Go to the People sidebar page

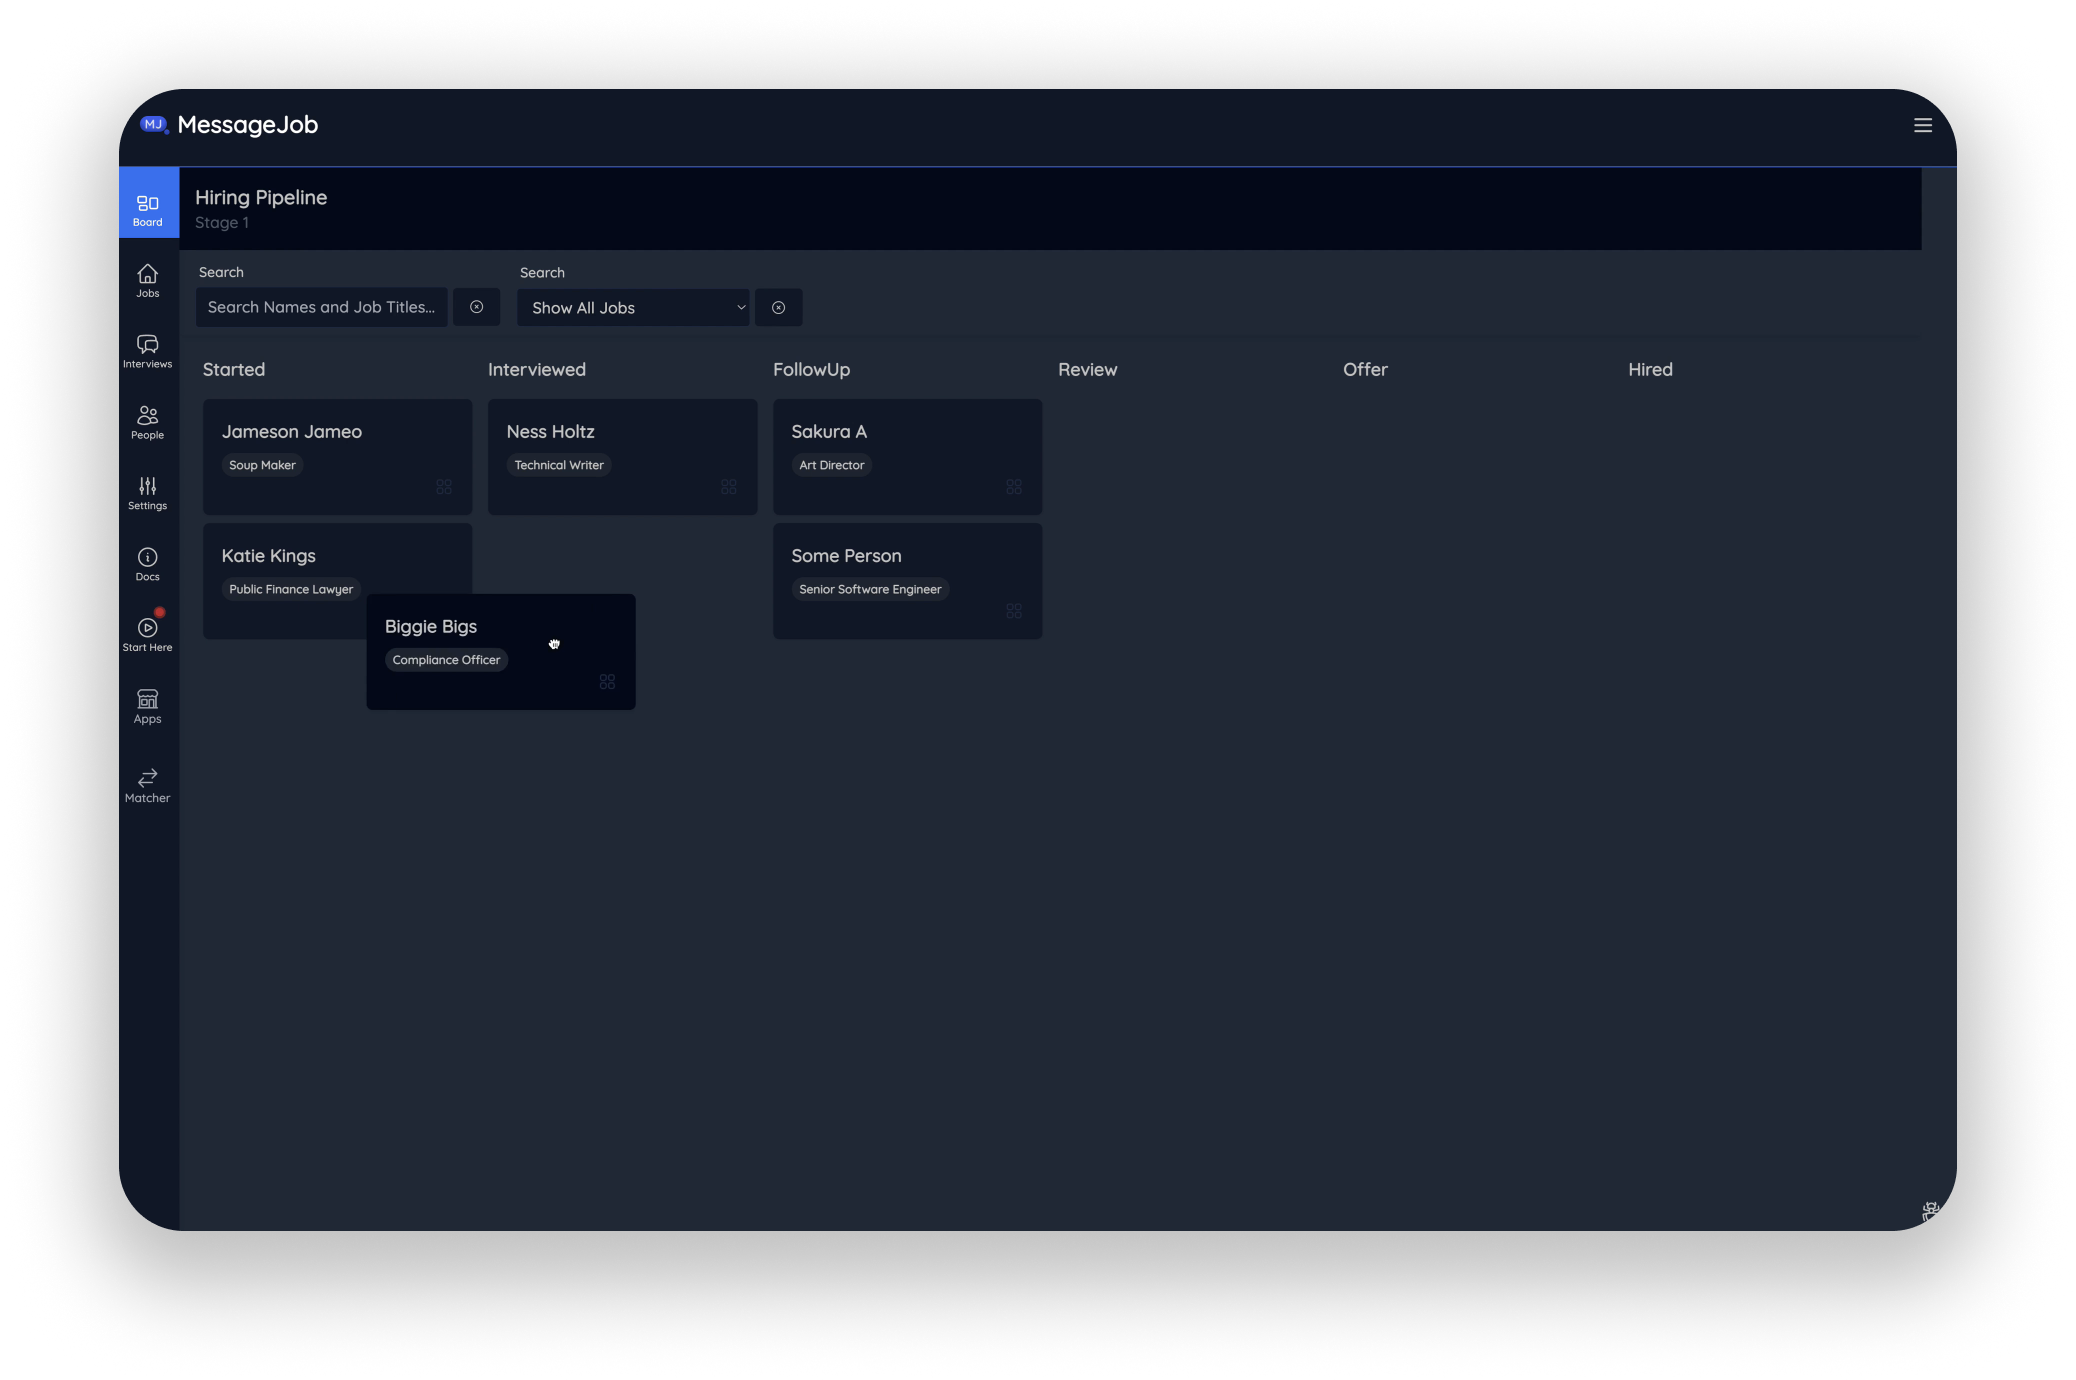147,422
